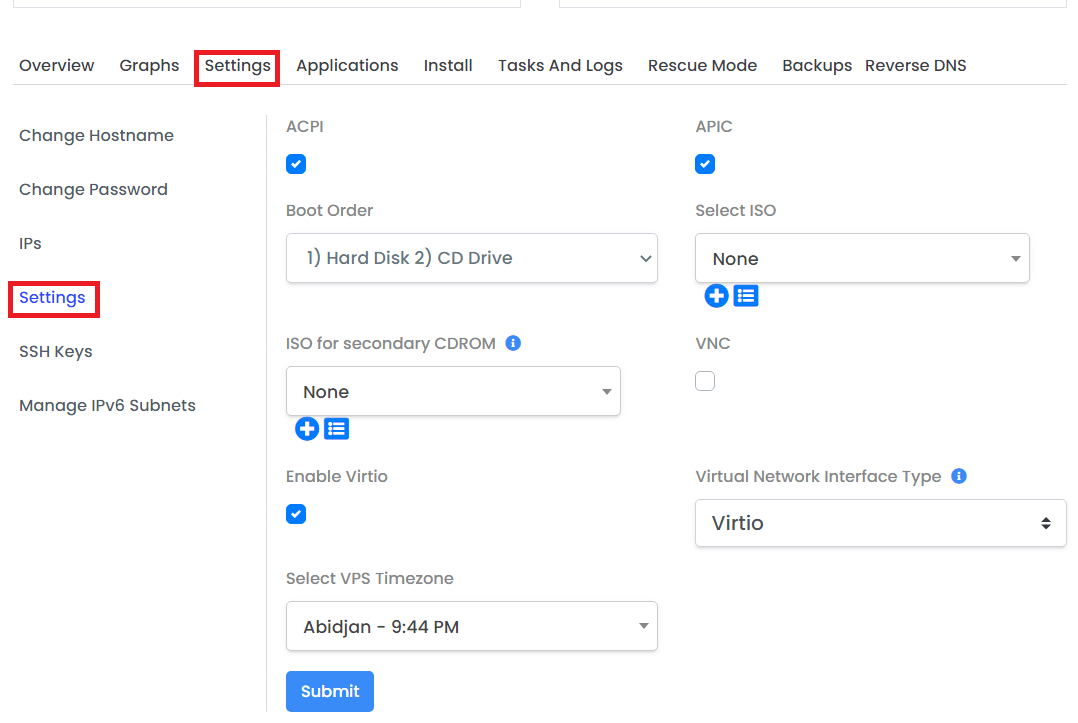This screenshot has height=723, width=1078.
Task: Click the plus icon under secondary CDROM ISO
Action: (x=307, y=429)
